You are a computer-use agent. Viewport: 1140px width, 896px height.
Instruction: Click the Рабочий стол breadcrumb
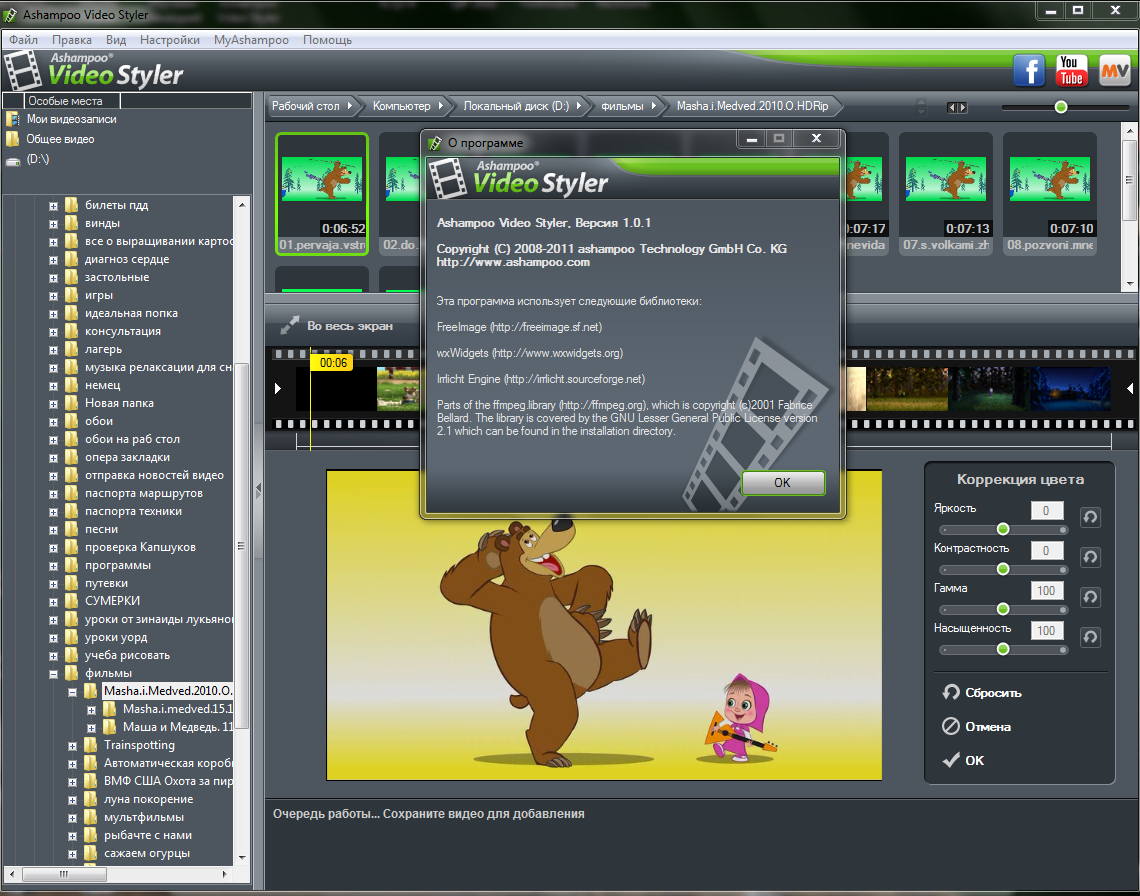pos(312,106)
